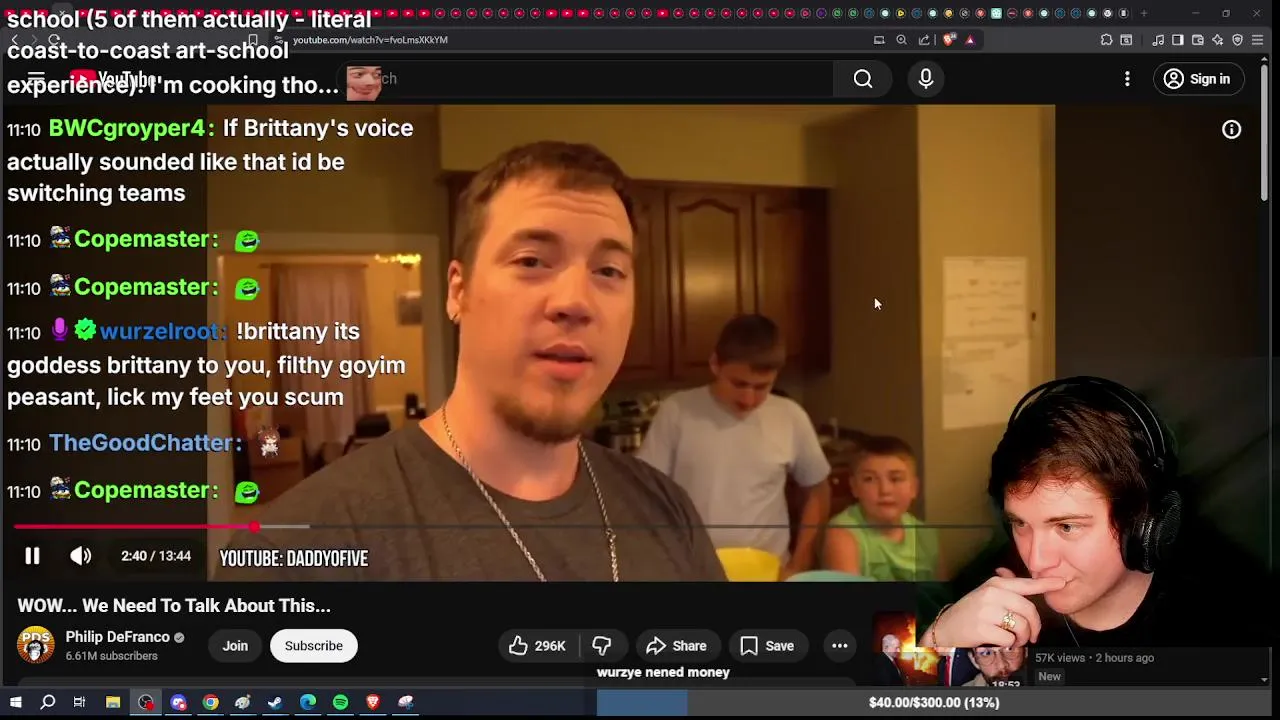This screenshot has height=720, width=1280.
Task: Share this page via address bar icon
Action: (924, 40)
